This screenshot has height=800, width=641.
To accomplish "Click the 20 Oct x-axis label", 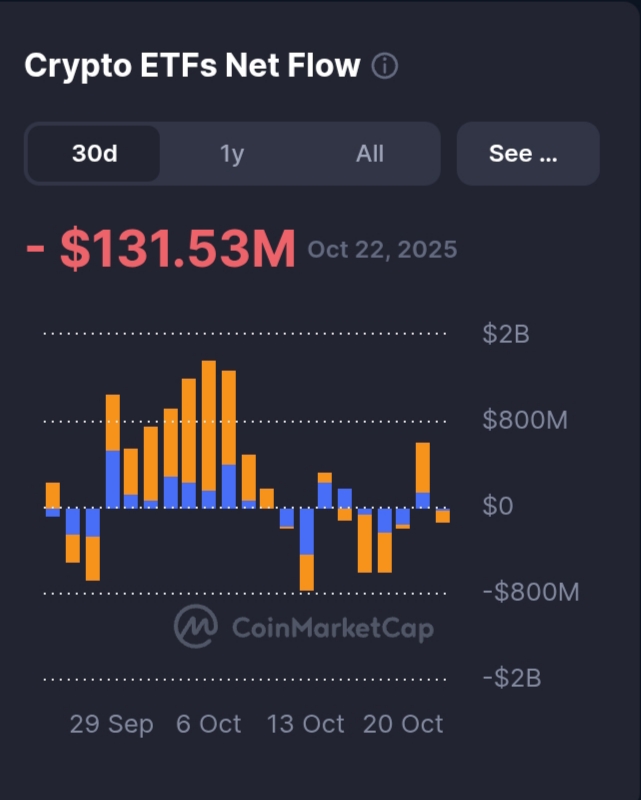I will pyautogui.click(x=403, y=724).
